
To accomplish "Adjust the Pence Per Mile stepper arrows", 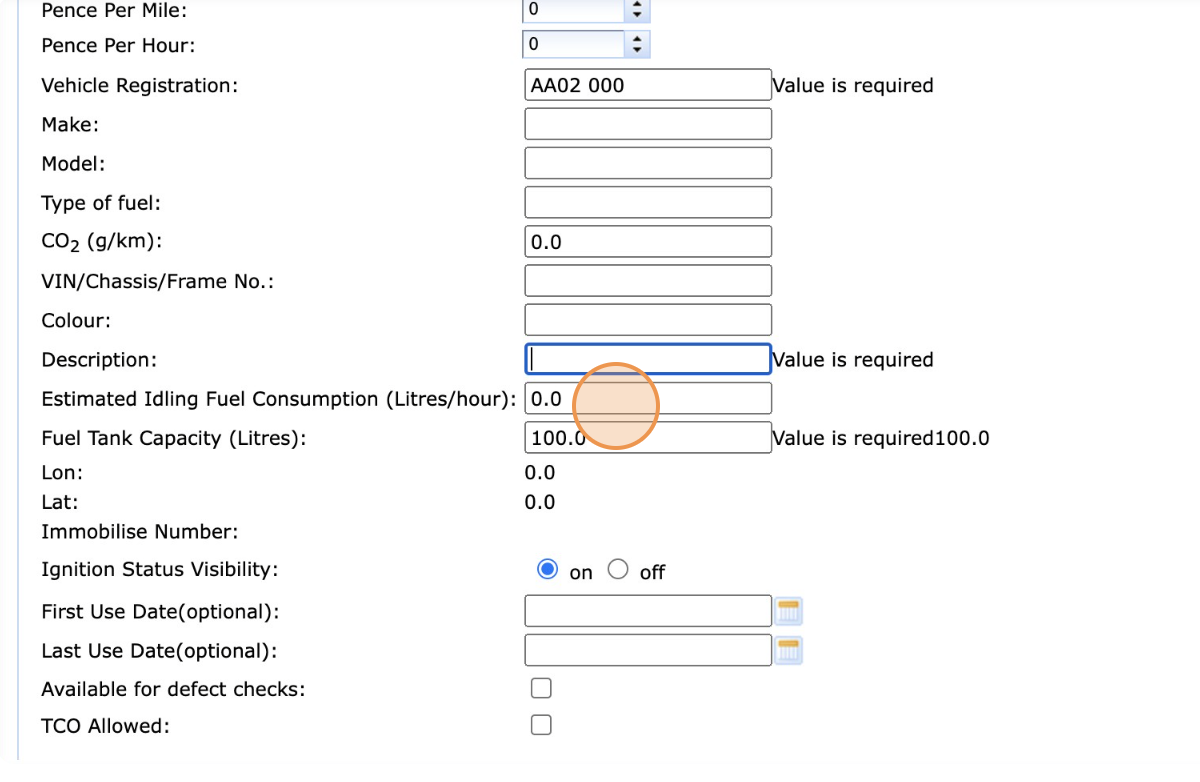I will tap(637, 10).
